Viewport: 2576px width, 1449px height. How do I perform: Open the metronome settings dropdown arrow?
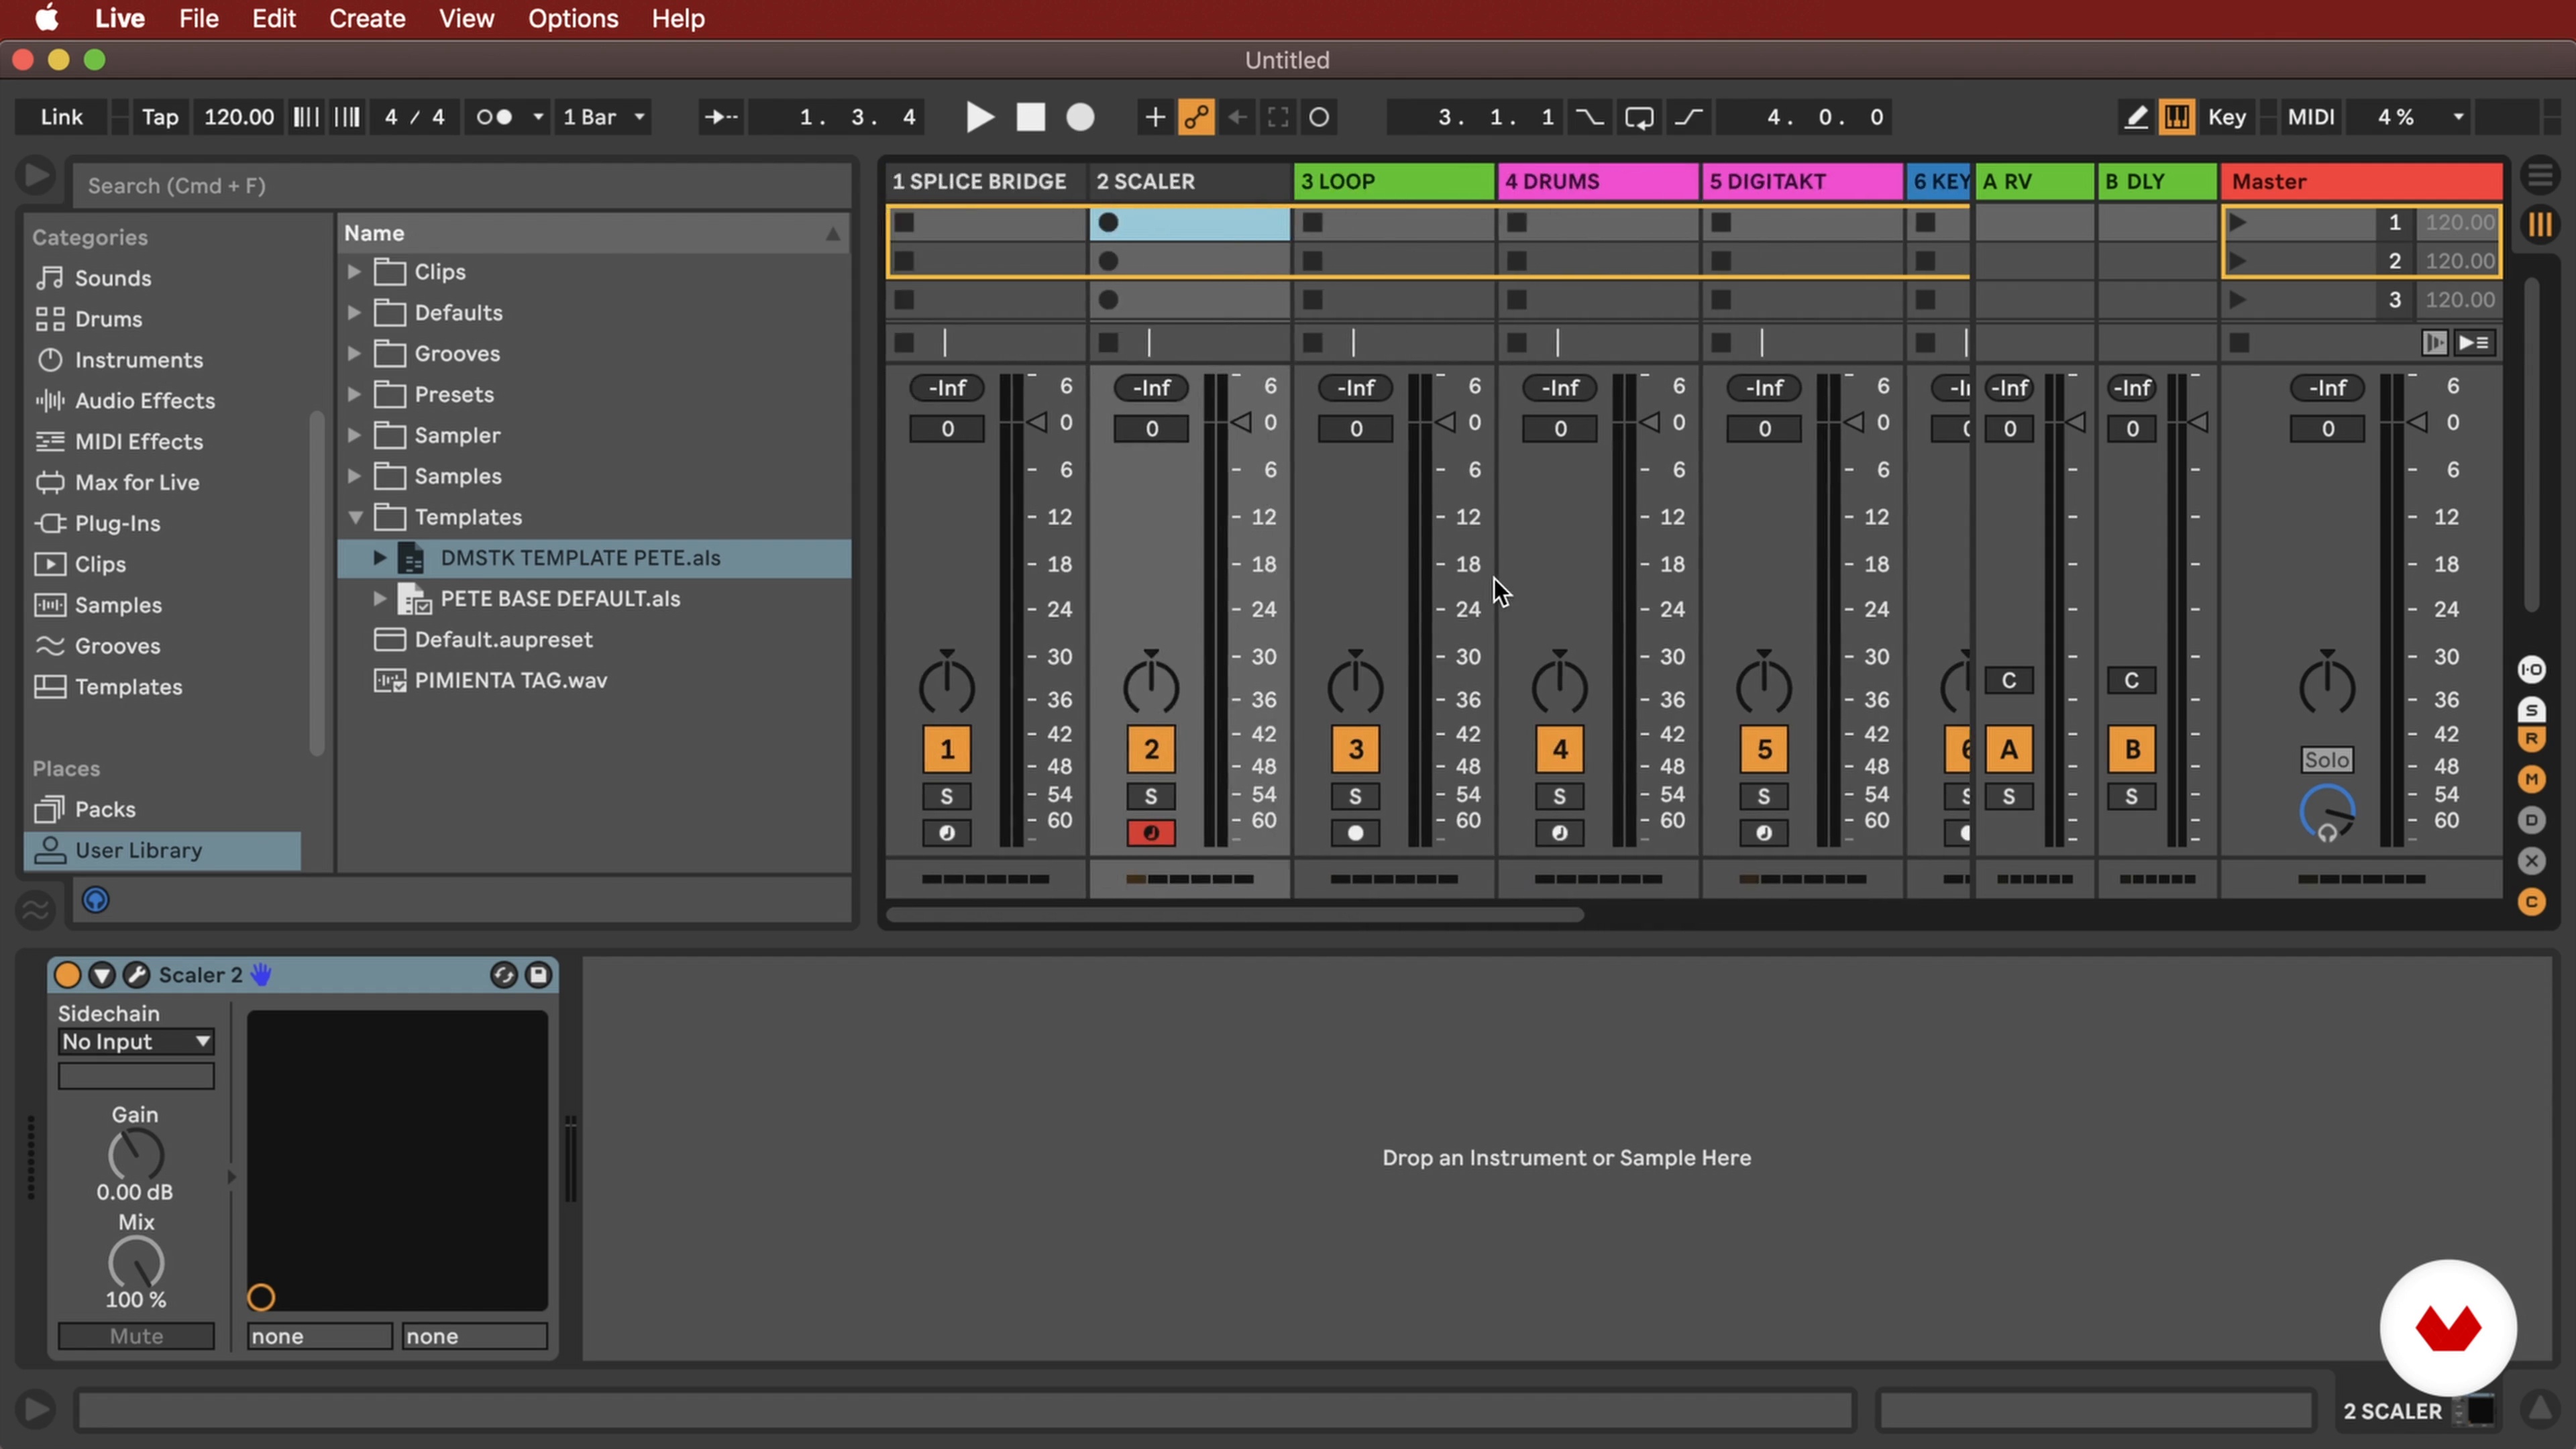(x=538, y=117)
